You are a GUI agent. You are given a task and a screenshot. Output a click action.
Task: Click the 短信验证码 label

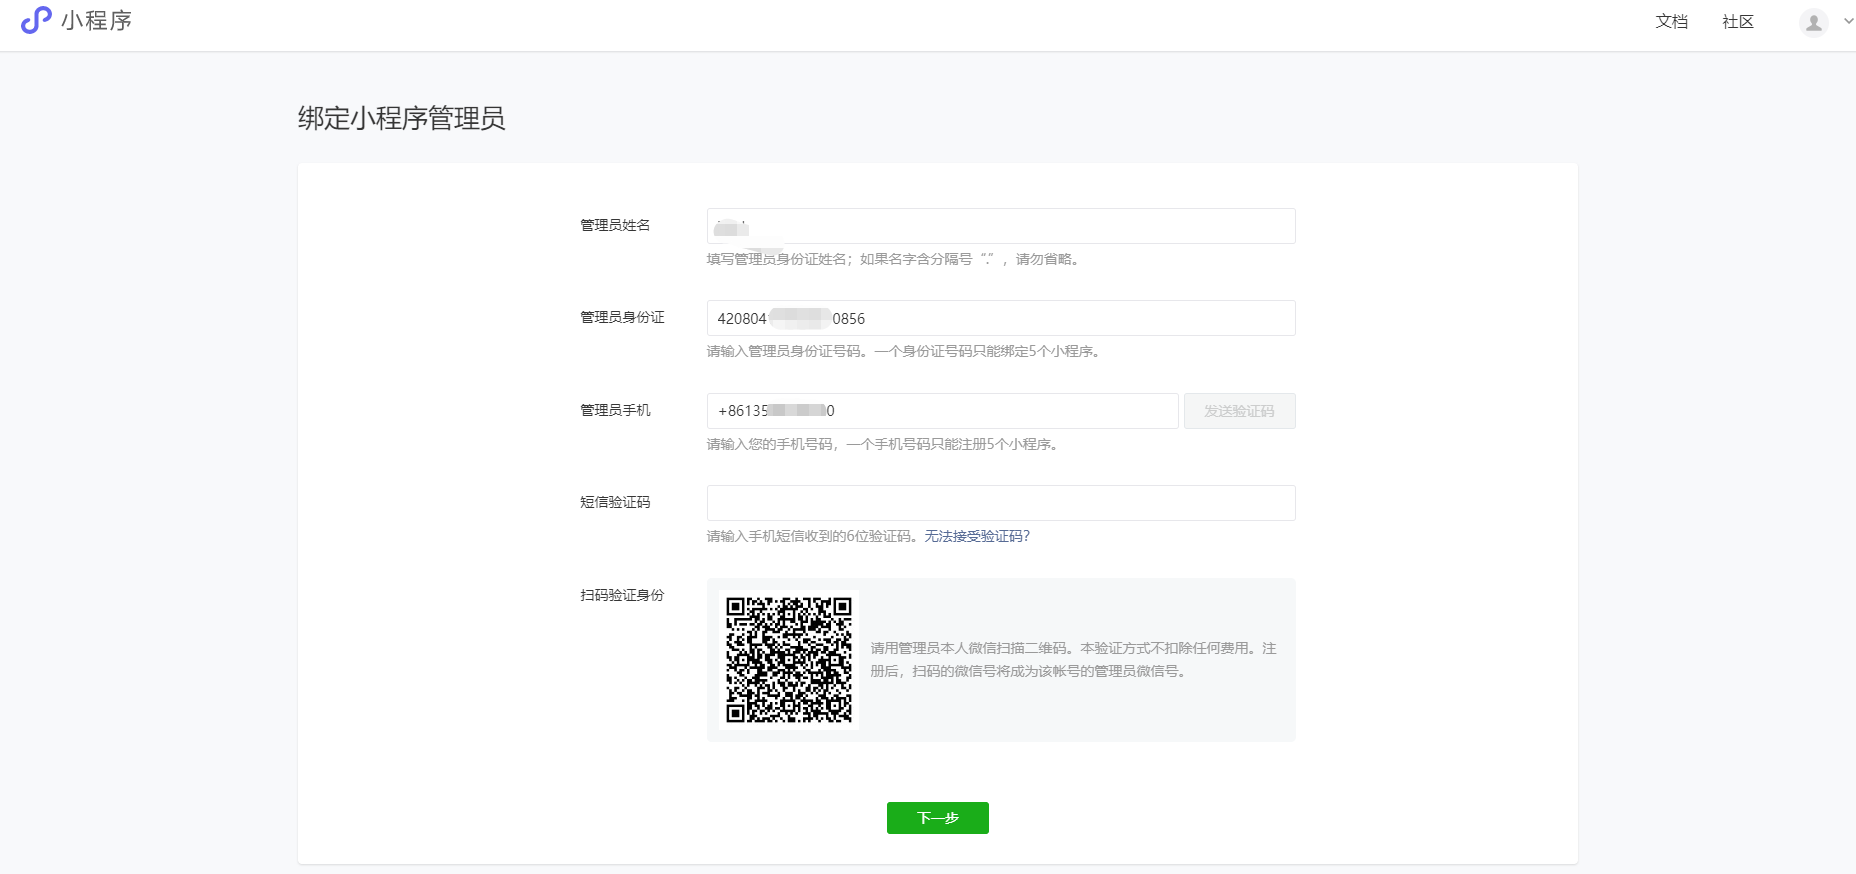615,503
